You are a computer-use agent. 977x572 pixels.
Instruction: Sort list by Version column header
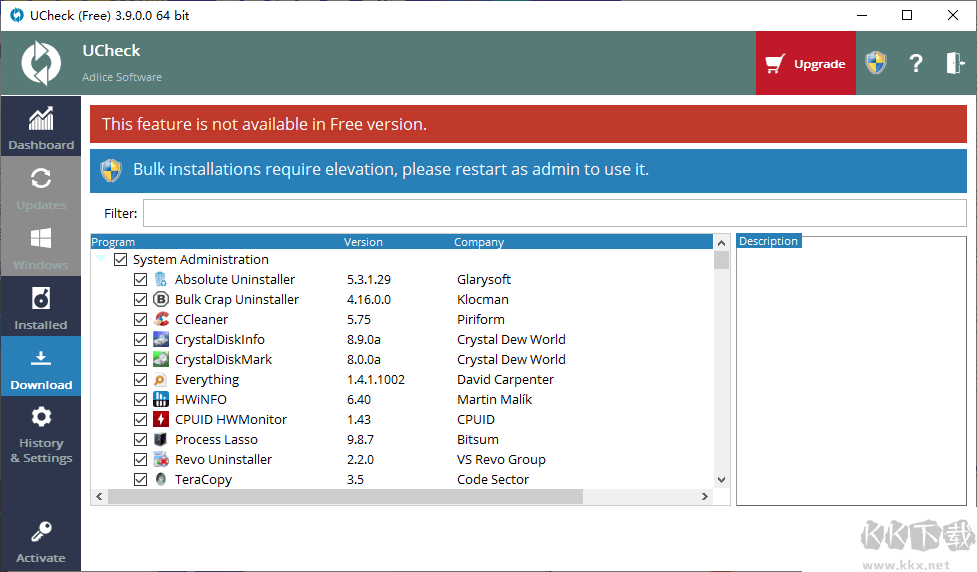363,242
